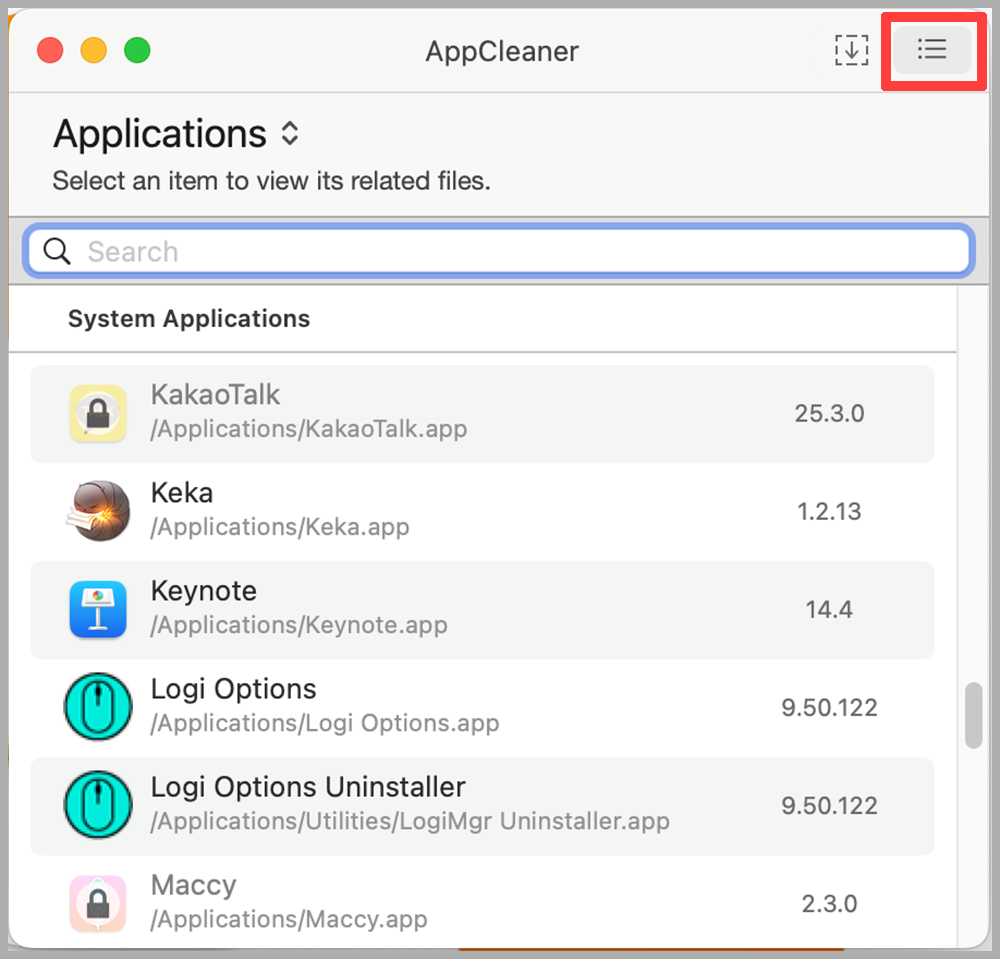Click the green full-screen window button
The height and width of the screenshot is (959, 1000).
point(137,50)
